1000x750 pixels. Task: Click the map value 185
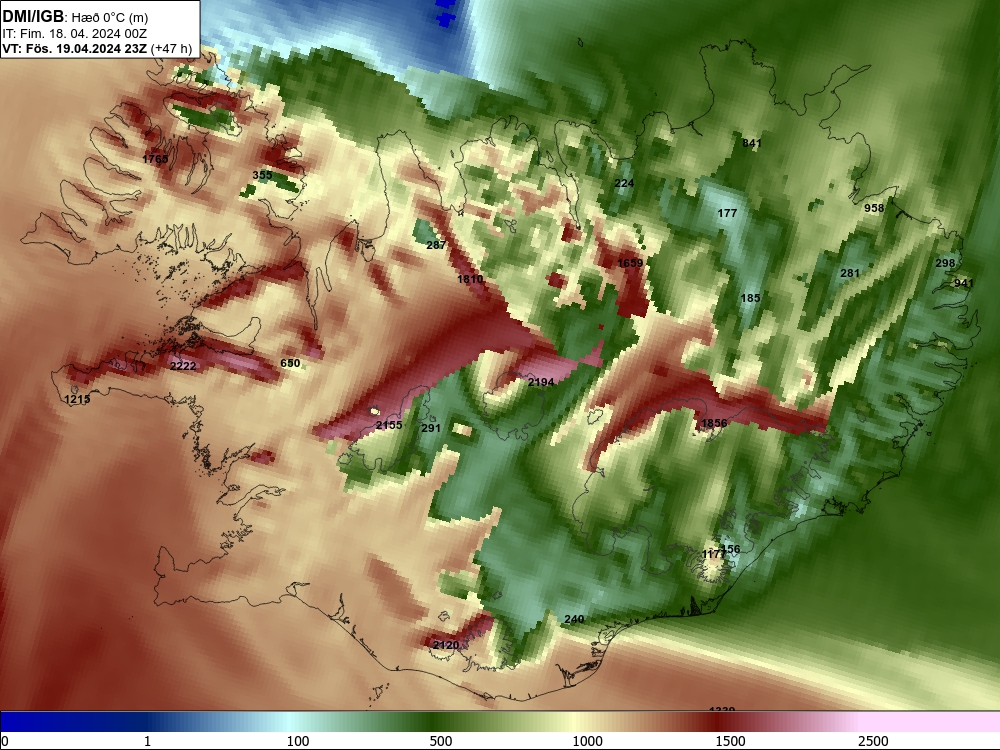coord(750,298)
